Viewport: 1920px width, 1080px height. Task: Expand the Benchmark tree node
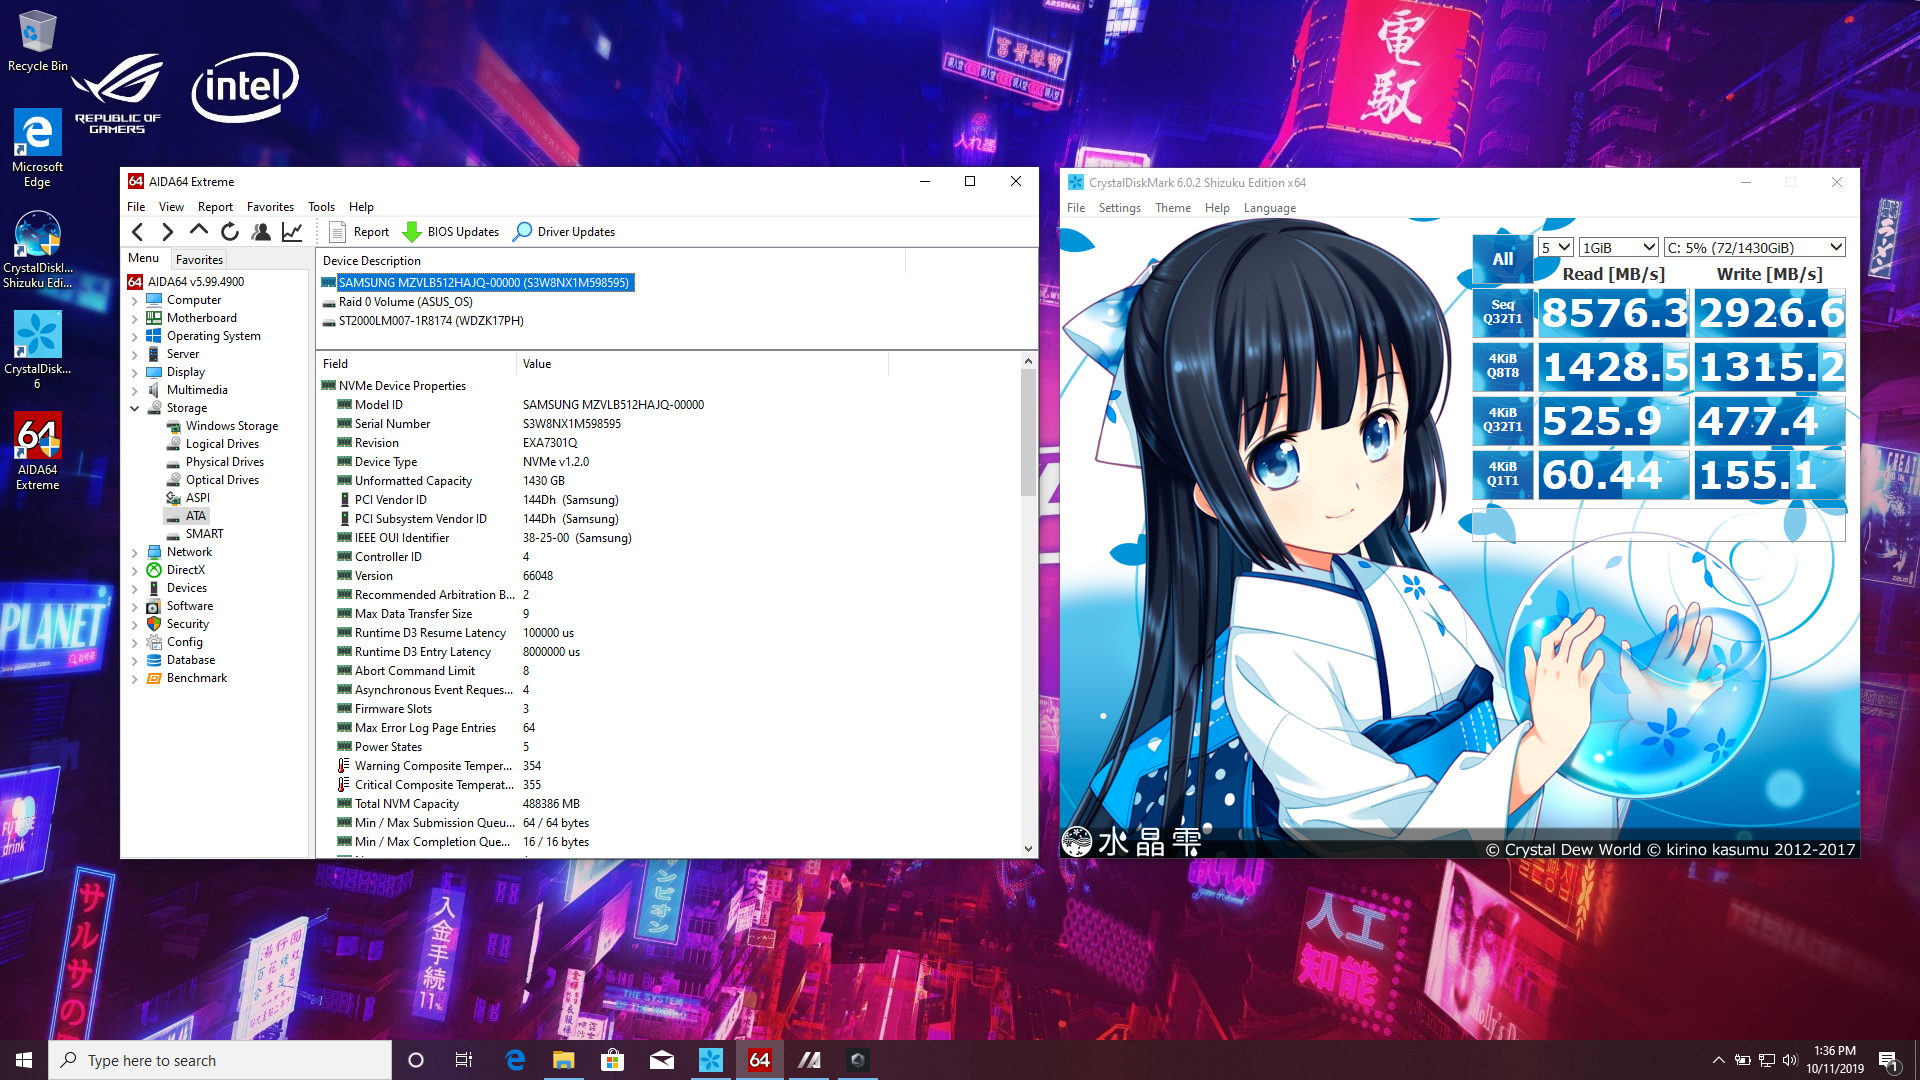(x=134, y=678)
